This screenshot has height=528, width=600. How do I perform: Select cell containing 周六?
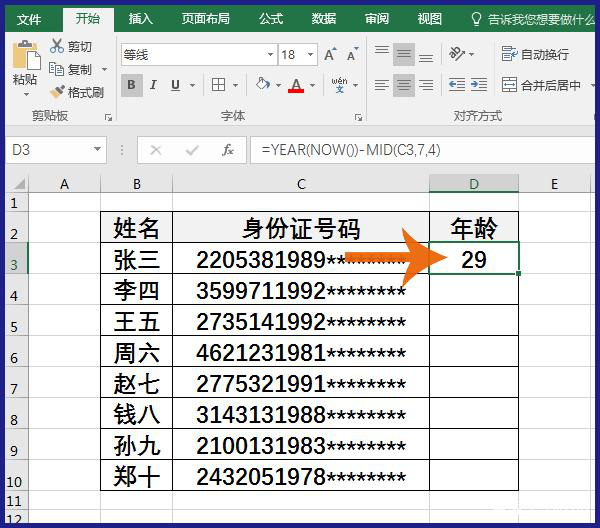pyautogui.click(x=137, y=351)
